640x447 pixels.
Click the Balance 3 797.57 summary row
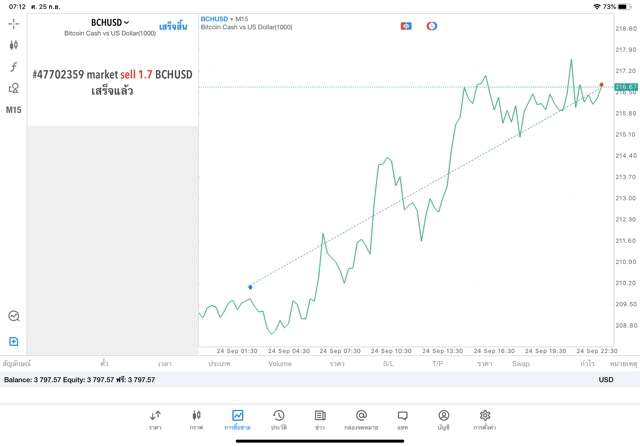click(320, 380)
